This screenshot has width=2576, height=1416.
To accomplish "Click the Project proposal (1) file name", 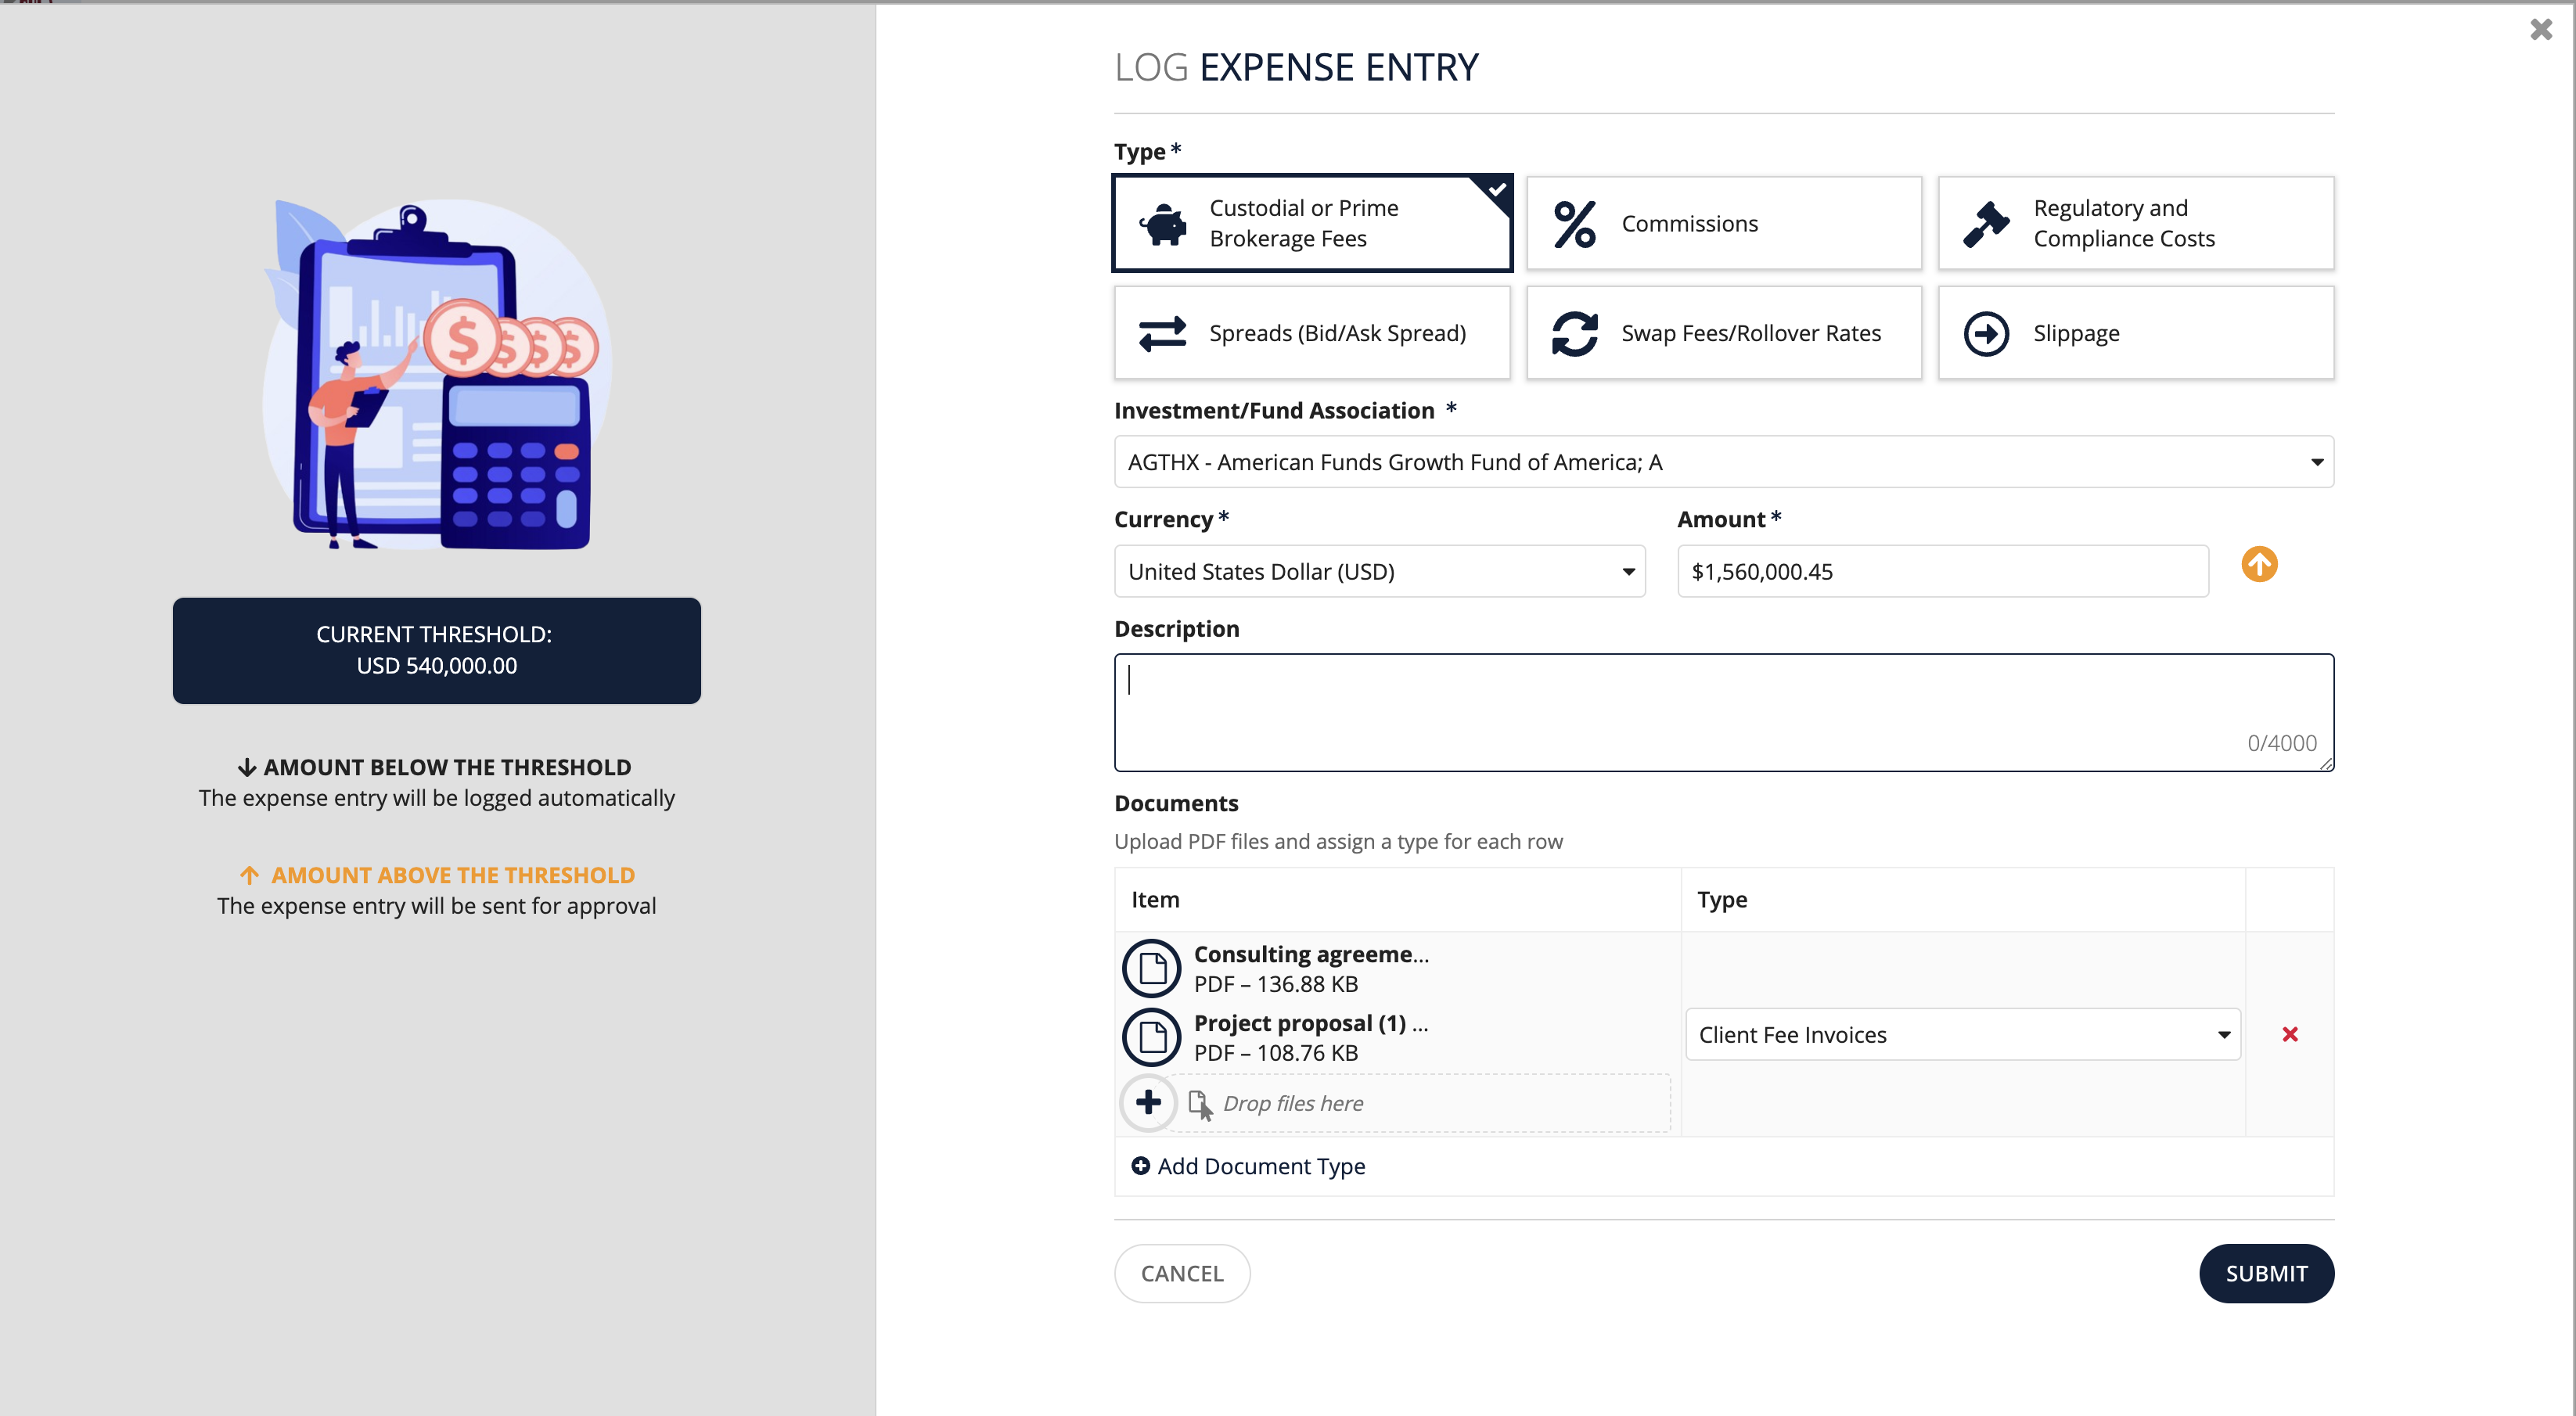I will (1311, 1023).
